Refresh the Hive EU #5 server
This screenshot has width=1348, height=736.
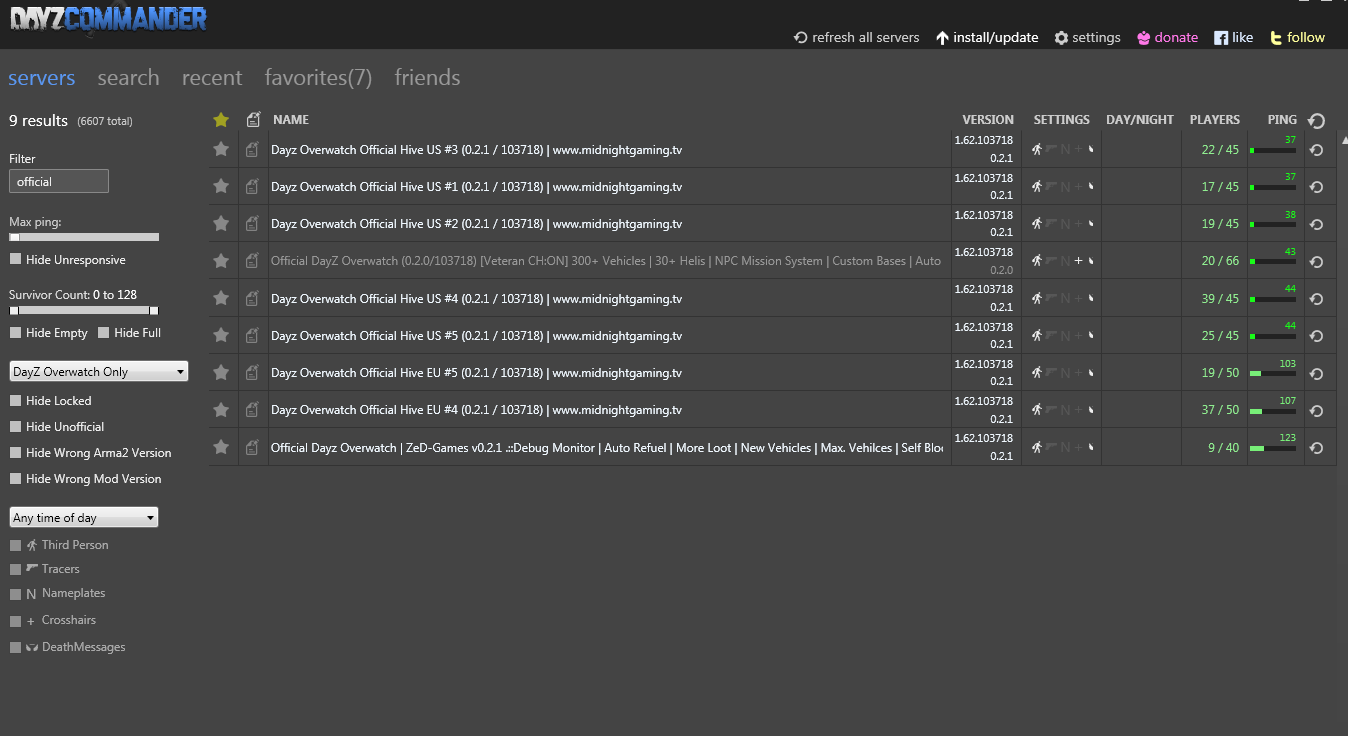[1317, 373]
